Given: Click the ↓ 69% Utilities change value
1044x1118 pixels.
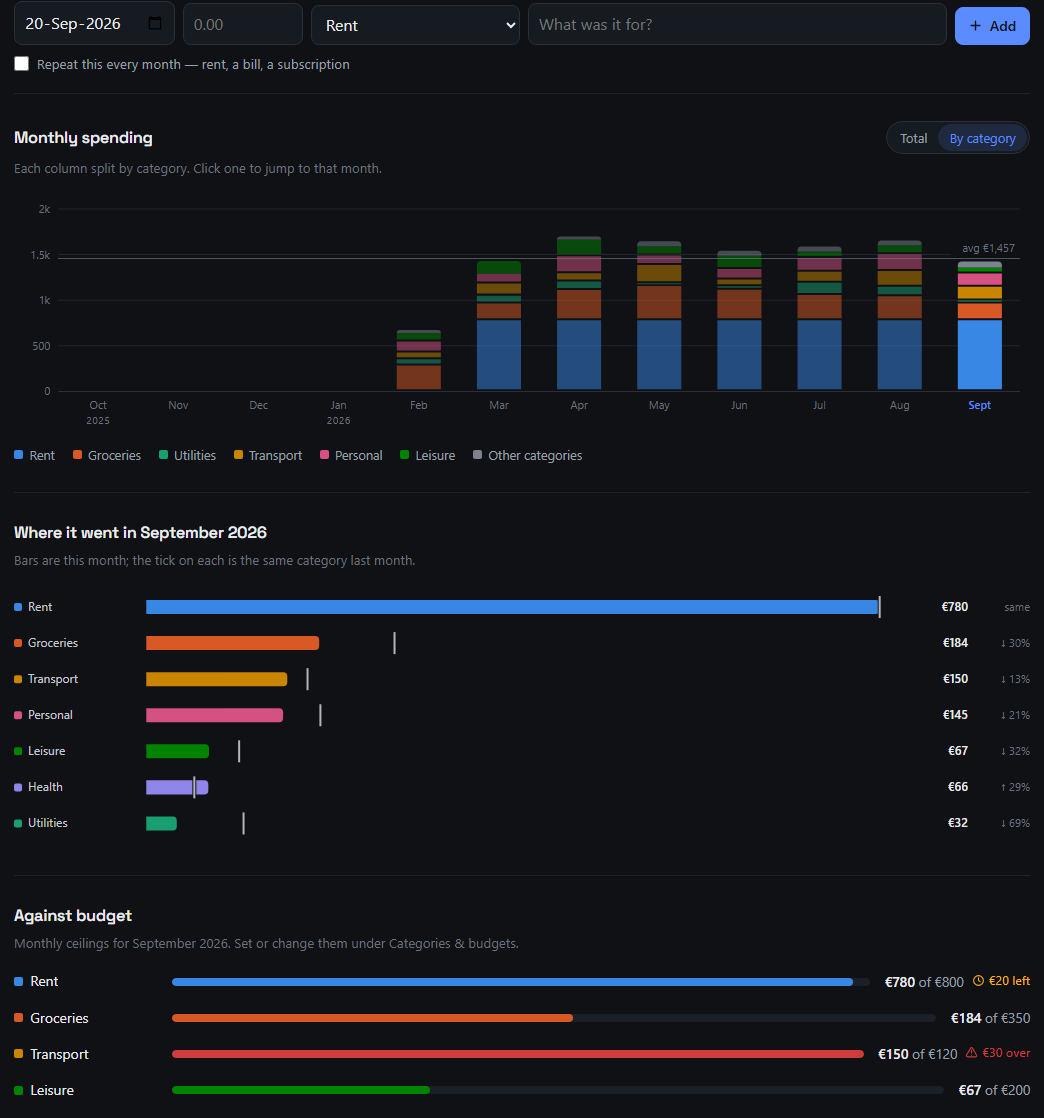Looking at the screenshot, I should point(1015,823).
